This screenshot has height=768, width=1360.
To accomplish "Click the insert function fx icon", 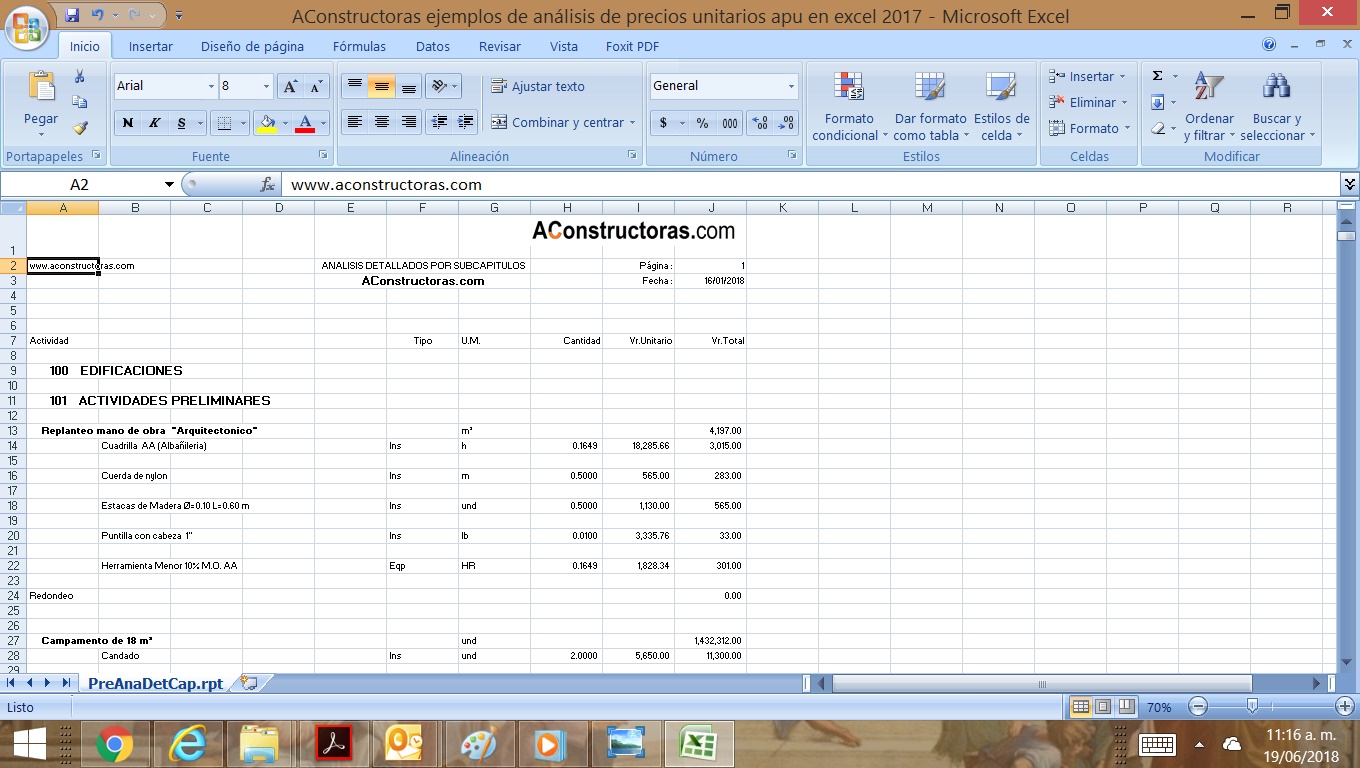I will click(x=267, y=185).
